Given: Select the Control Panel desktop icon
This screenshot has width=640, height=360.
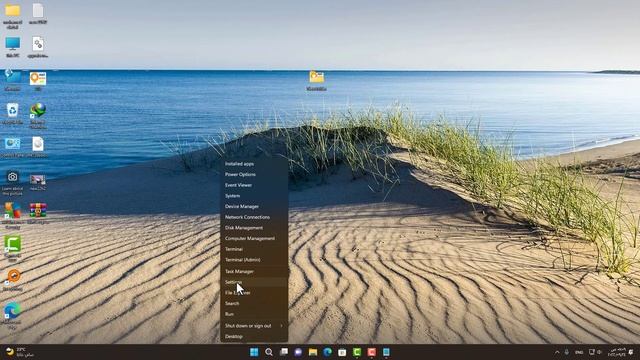Looking at the screenshot, I should coord(13,147).
